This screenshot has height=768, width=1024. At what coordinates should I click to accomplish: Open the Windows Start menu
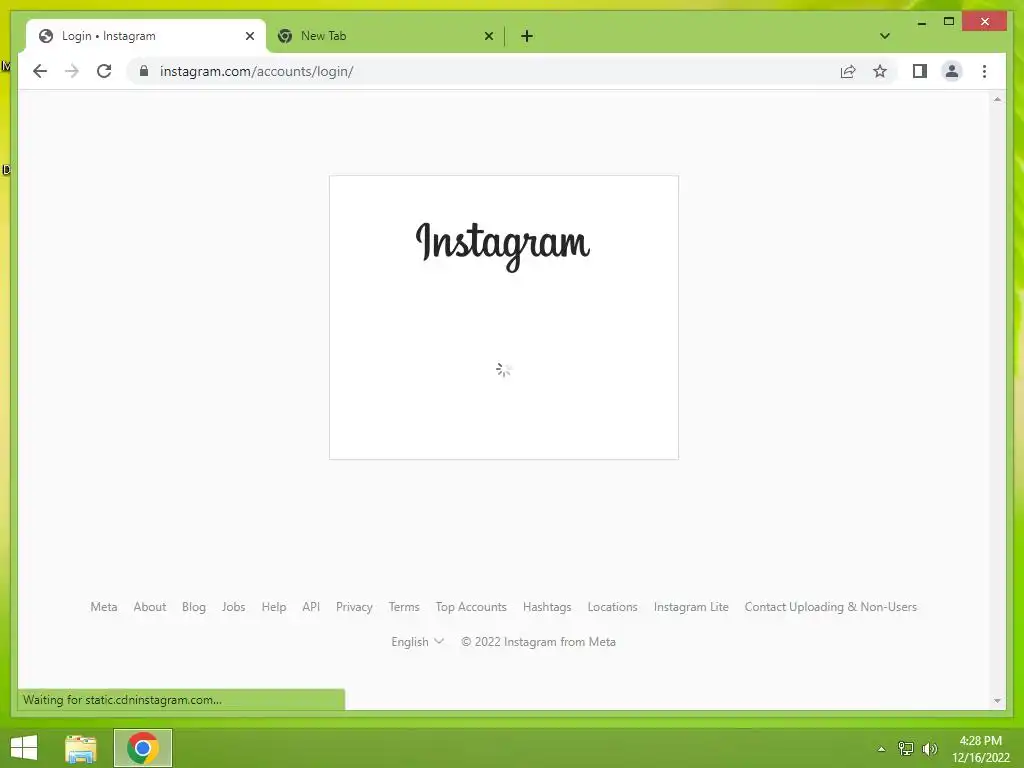coord(24,748)
